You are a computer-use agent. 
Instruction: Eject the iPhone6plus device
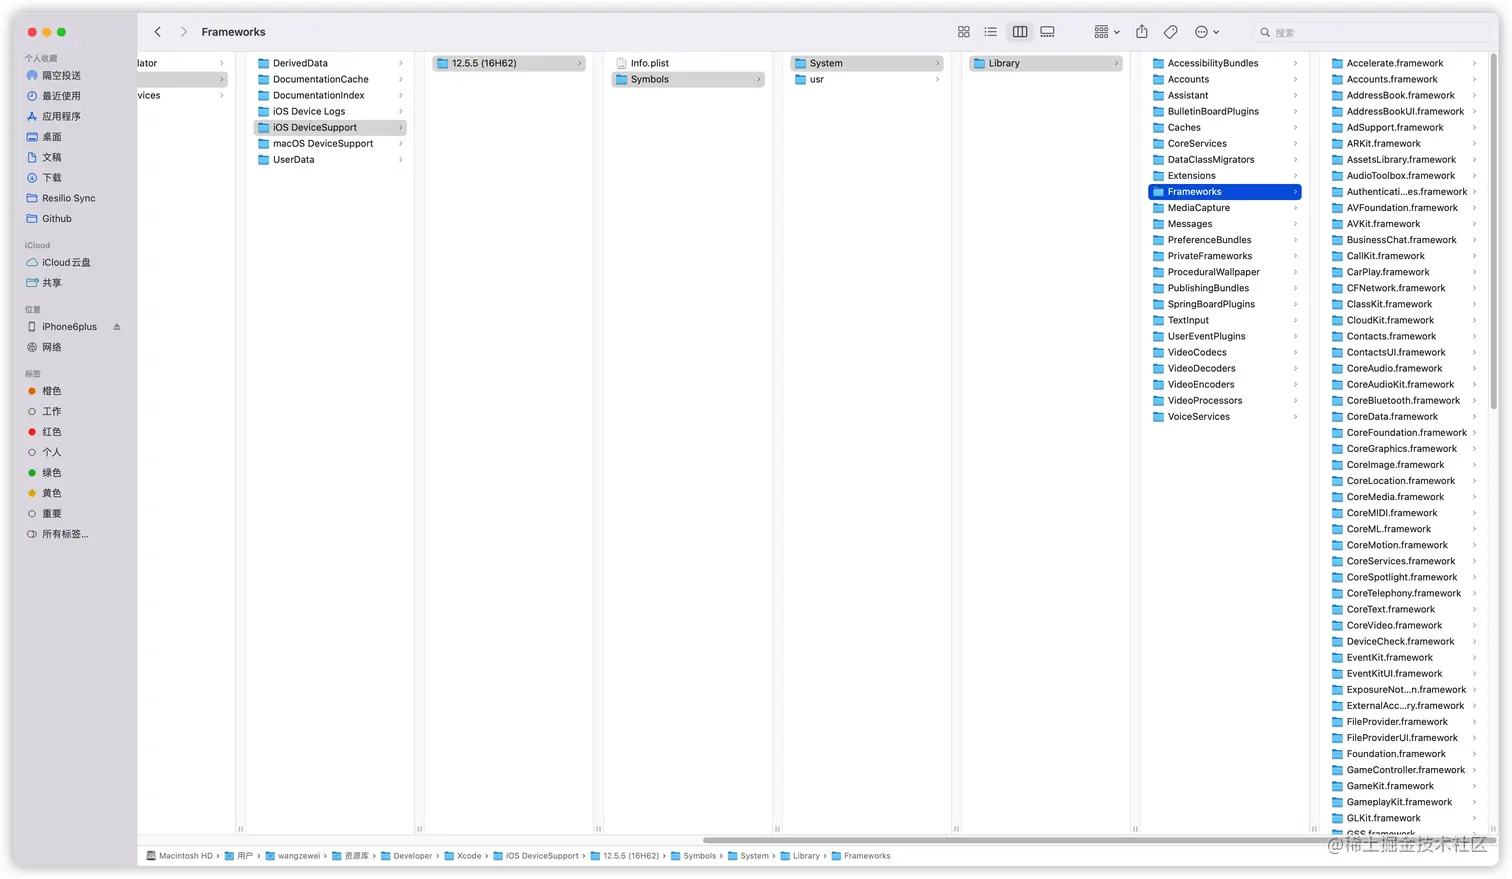117,327
